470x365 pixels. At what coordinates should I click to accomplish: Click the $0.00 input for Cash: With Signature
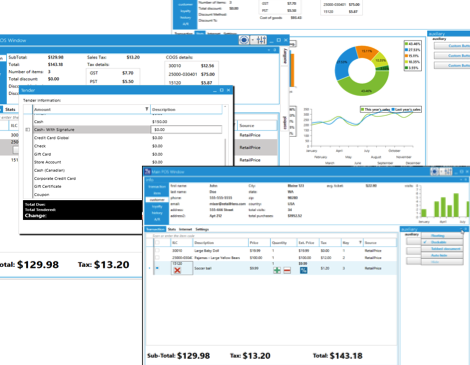pyautogui.click(x=186, y=130)
